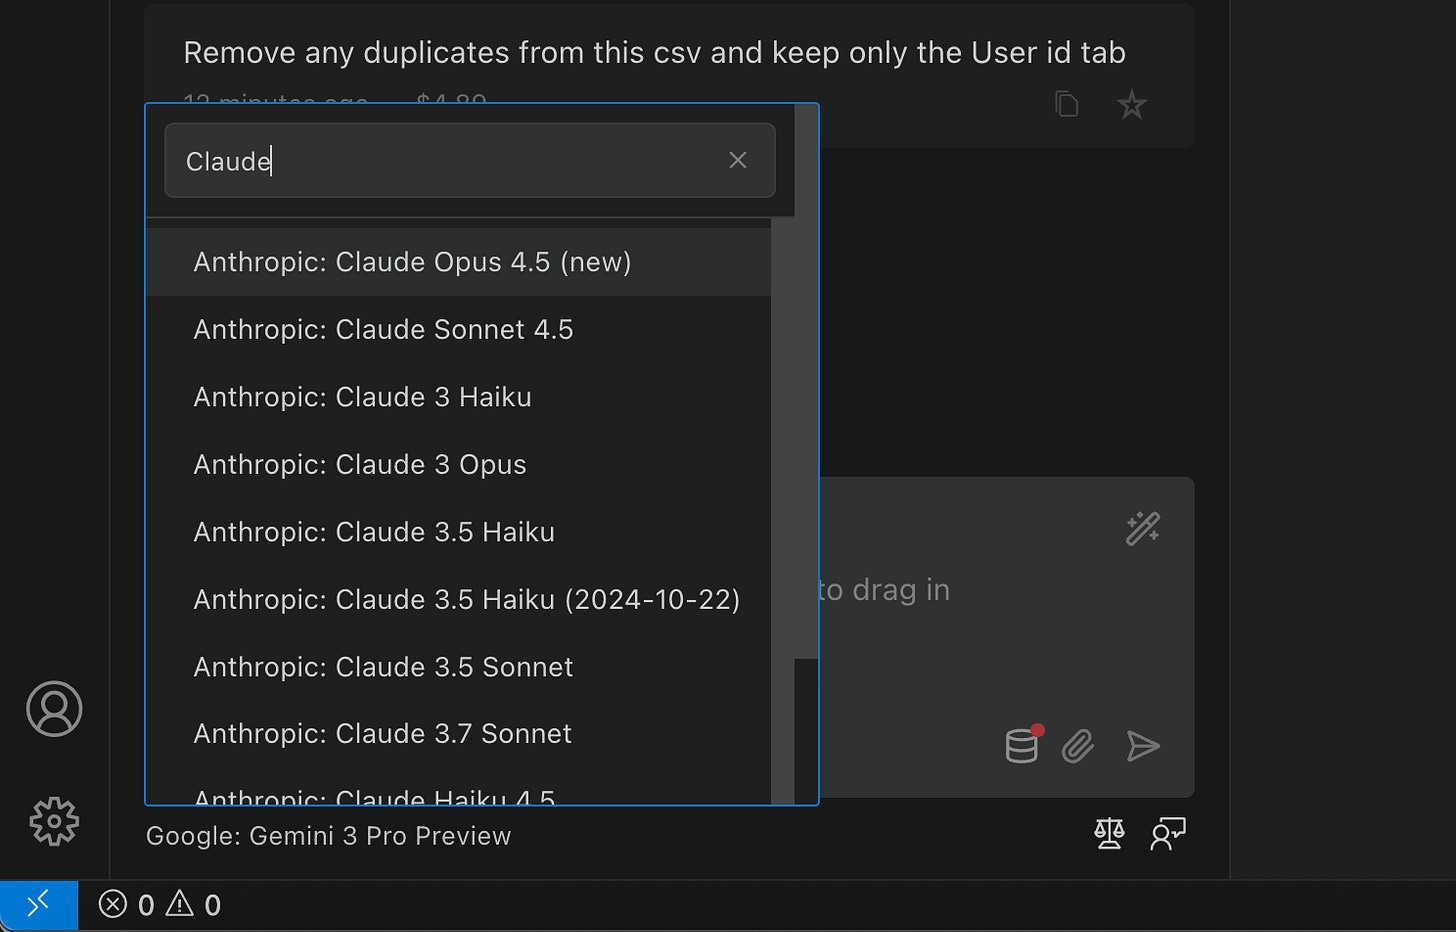The width and height of the screenshot is (1456, 932).
Task: Pick Anthropic: Claude 3.5 Sonnet
Action: point(458,667)
